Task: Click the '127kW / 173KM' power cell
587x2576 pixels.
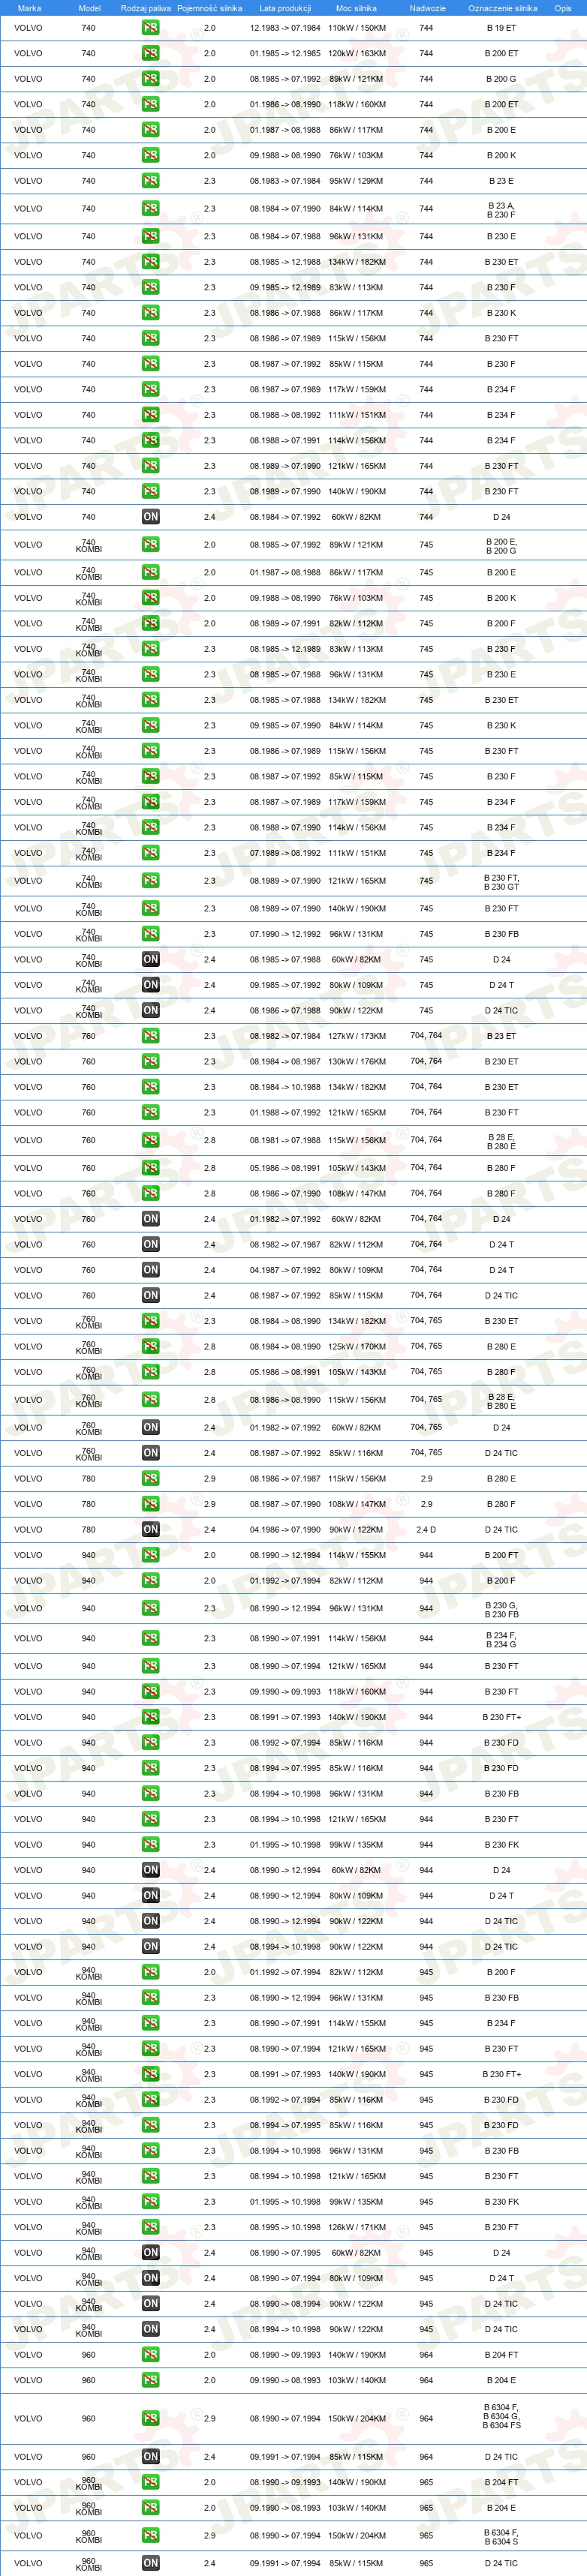Action: point(356,1036)
